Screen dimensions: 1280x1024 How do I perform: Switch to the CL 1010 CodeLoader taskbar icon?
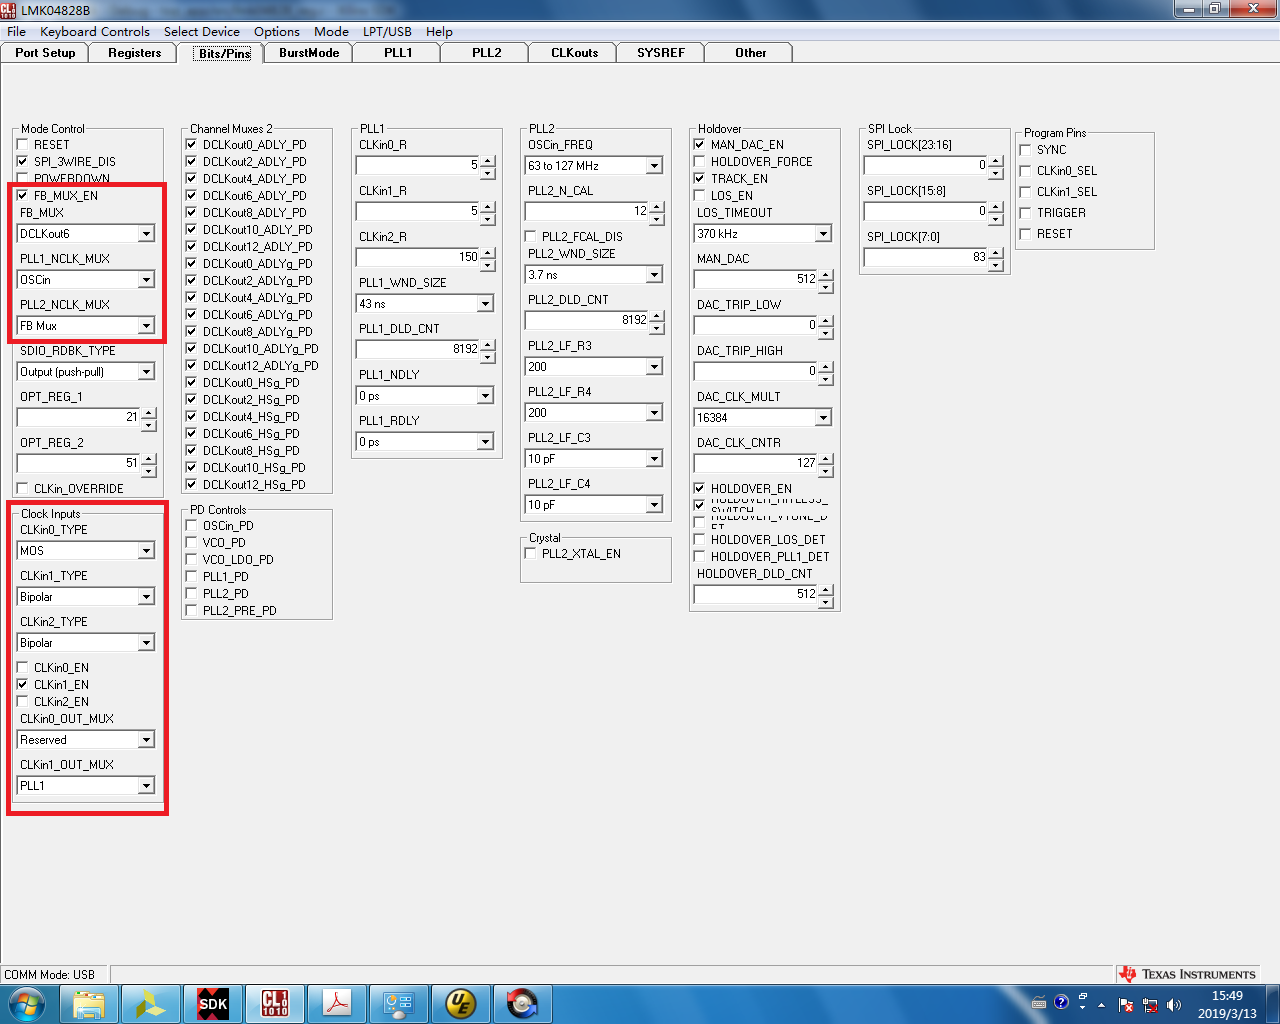[275, 1003]
